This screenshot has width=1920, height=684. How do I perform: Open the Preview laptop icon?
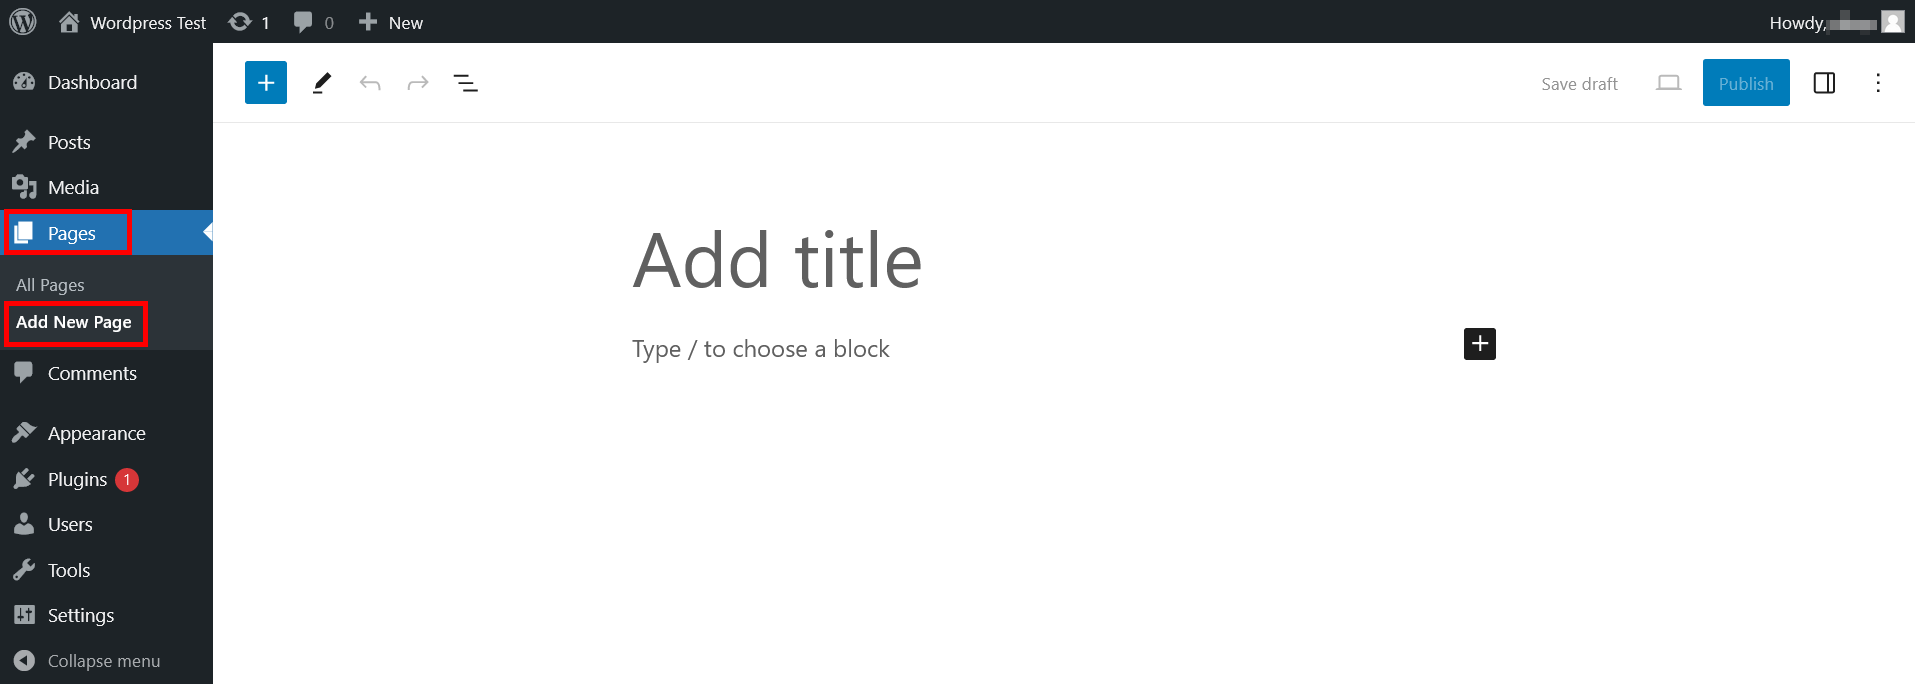coord(1668,83)
